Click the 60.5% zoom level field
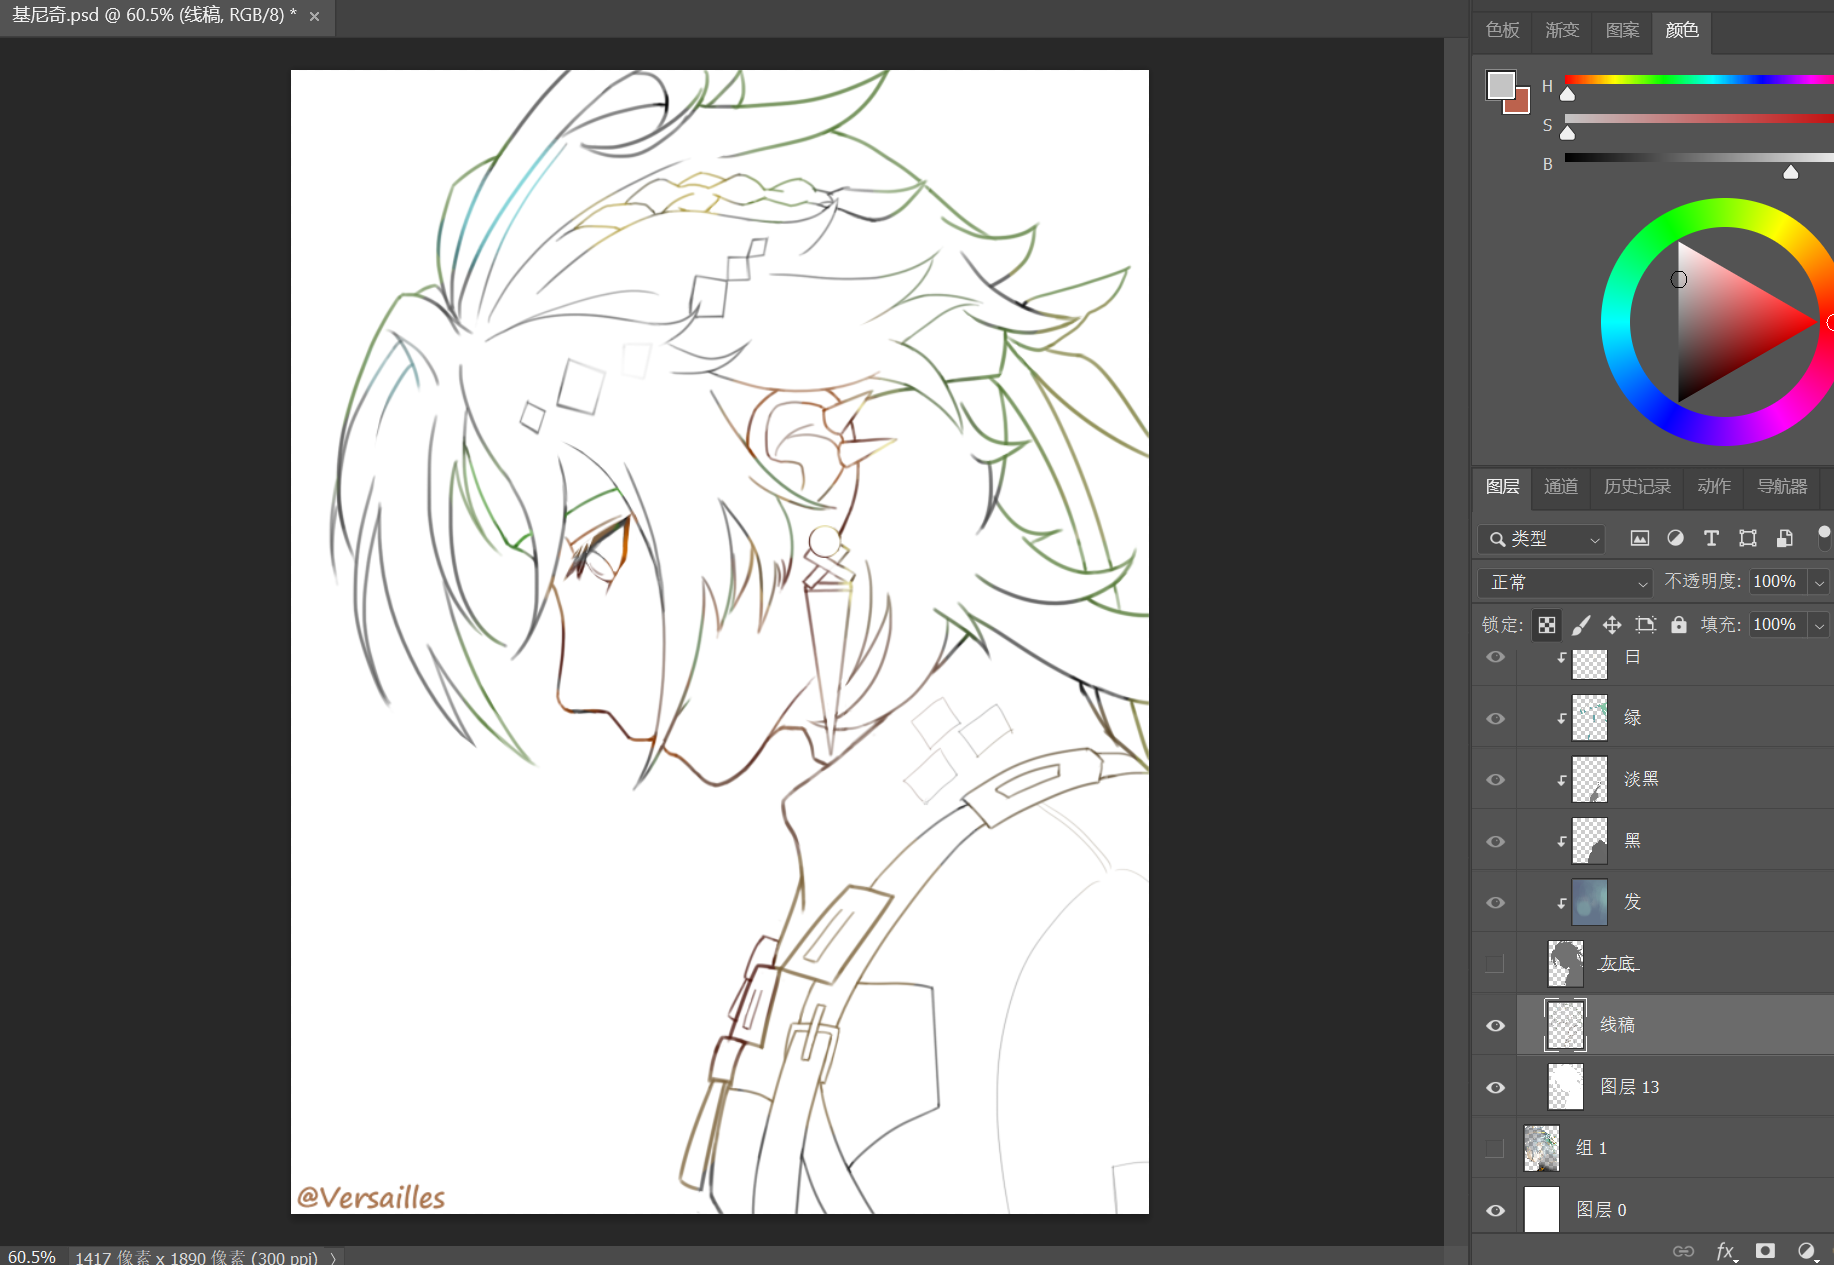Viewport: 1834px width, 1265px height. (x=31, y=1257)
